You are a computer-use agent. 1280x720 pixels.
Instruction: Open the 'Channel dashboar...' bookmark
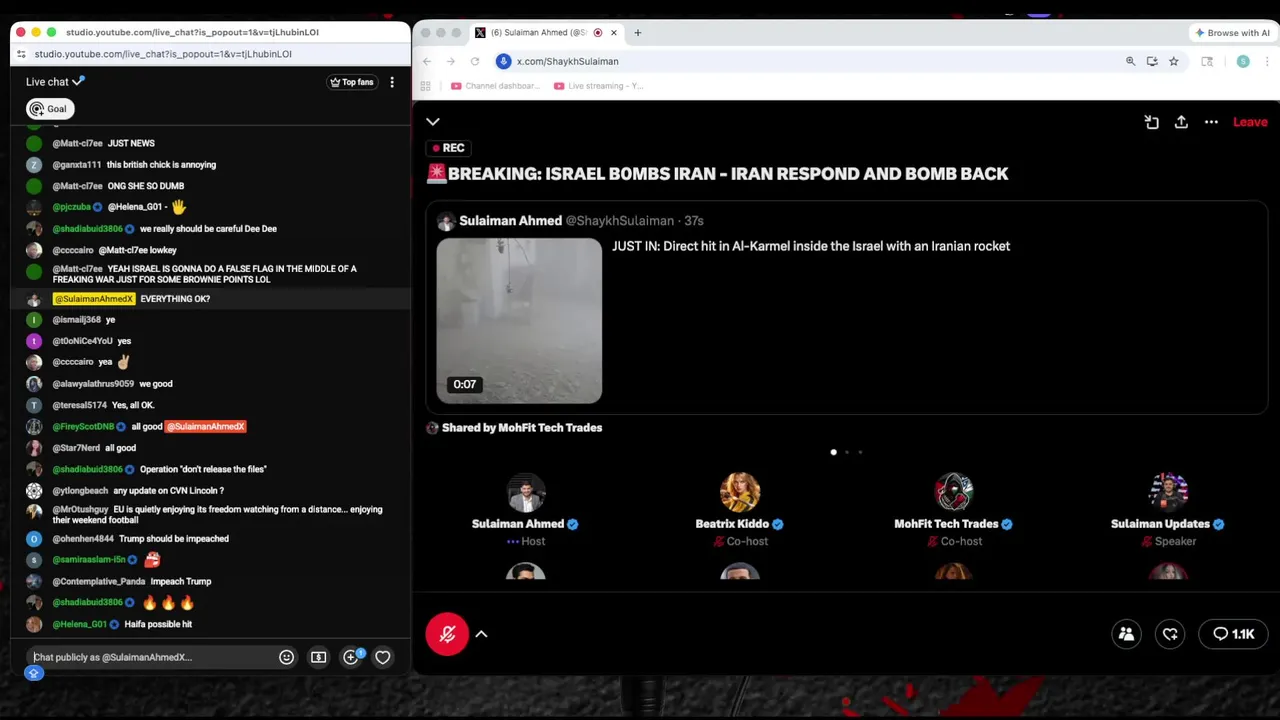495,86
